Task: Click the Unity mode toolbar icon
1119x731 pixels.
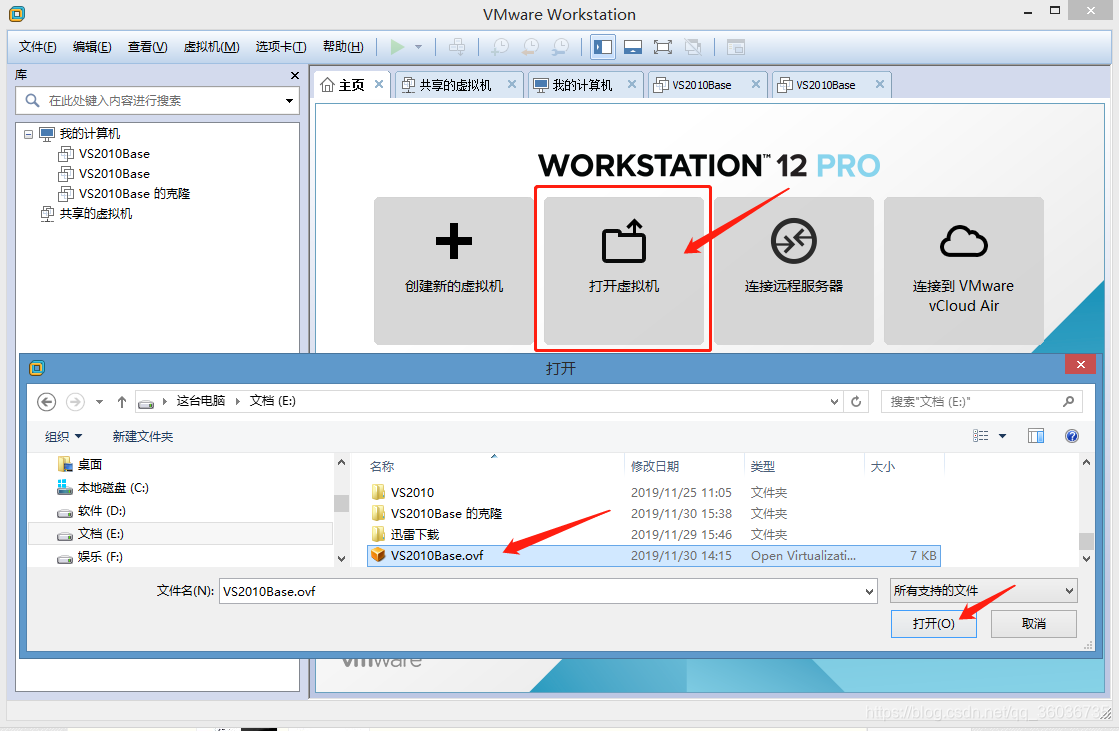Action: 693,47
